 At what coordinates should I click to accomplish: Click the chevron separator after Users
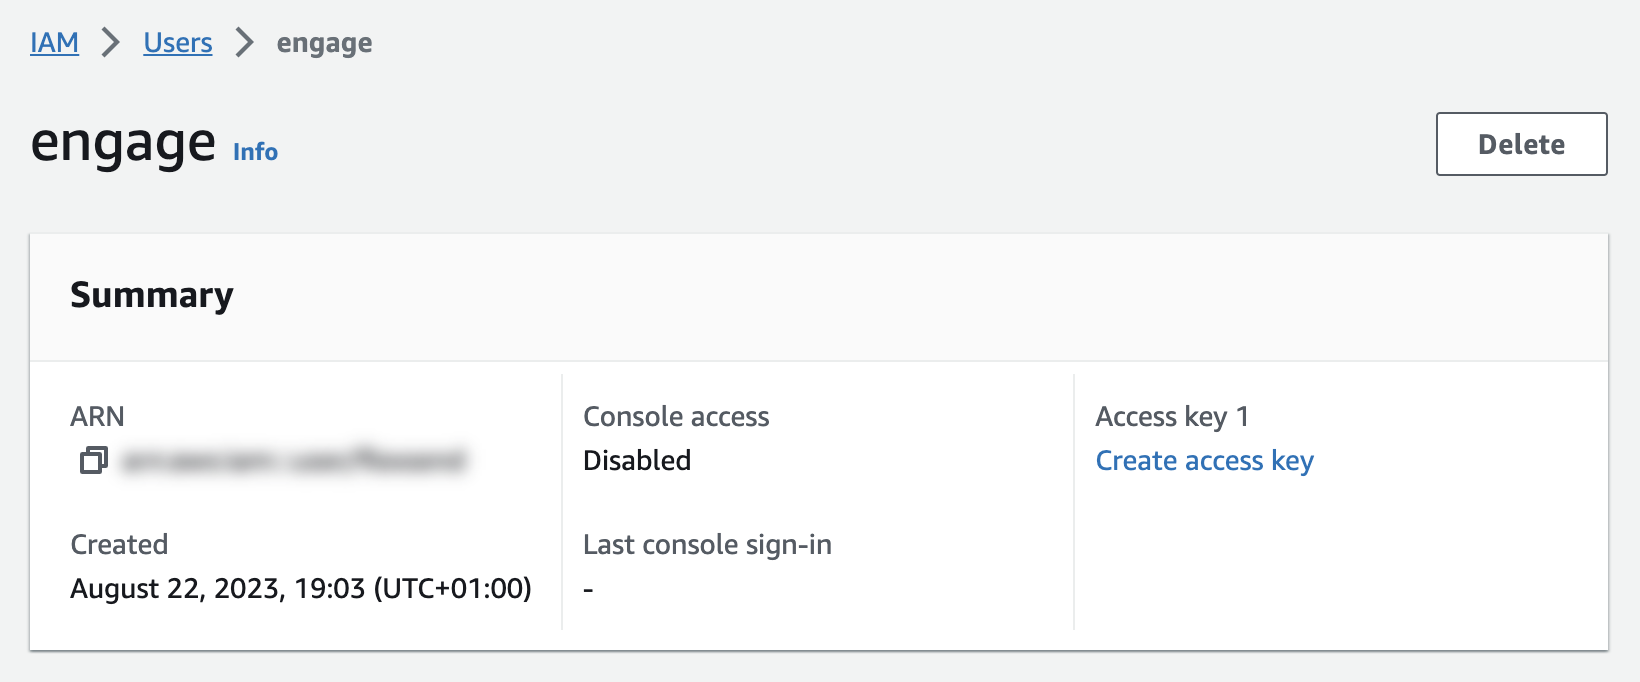pyautogui.click(x=245, y=43)
